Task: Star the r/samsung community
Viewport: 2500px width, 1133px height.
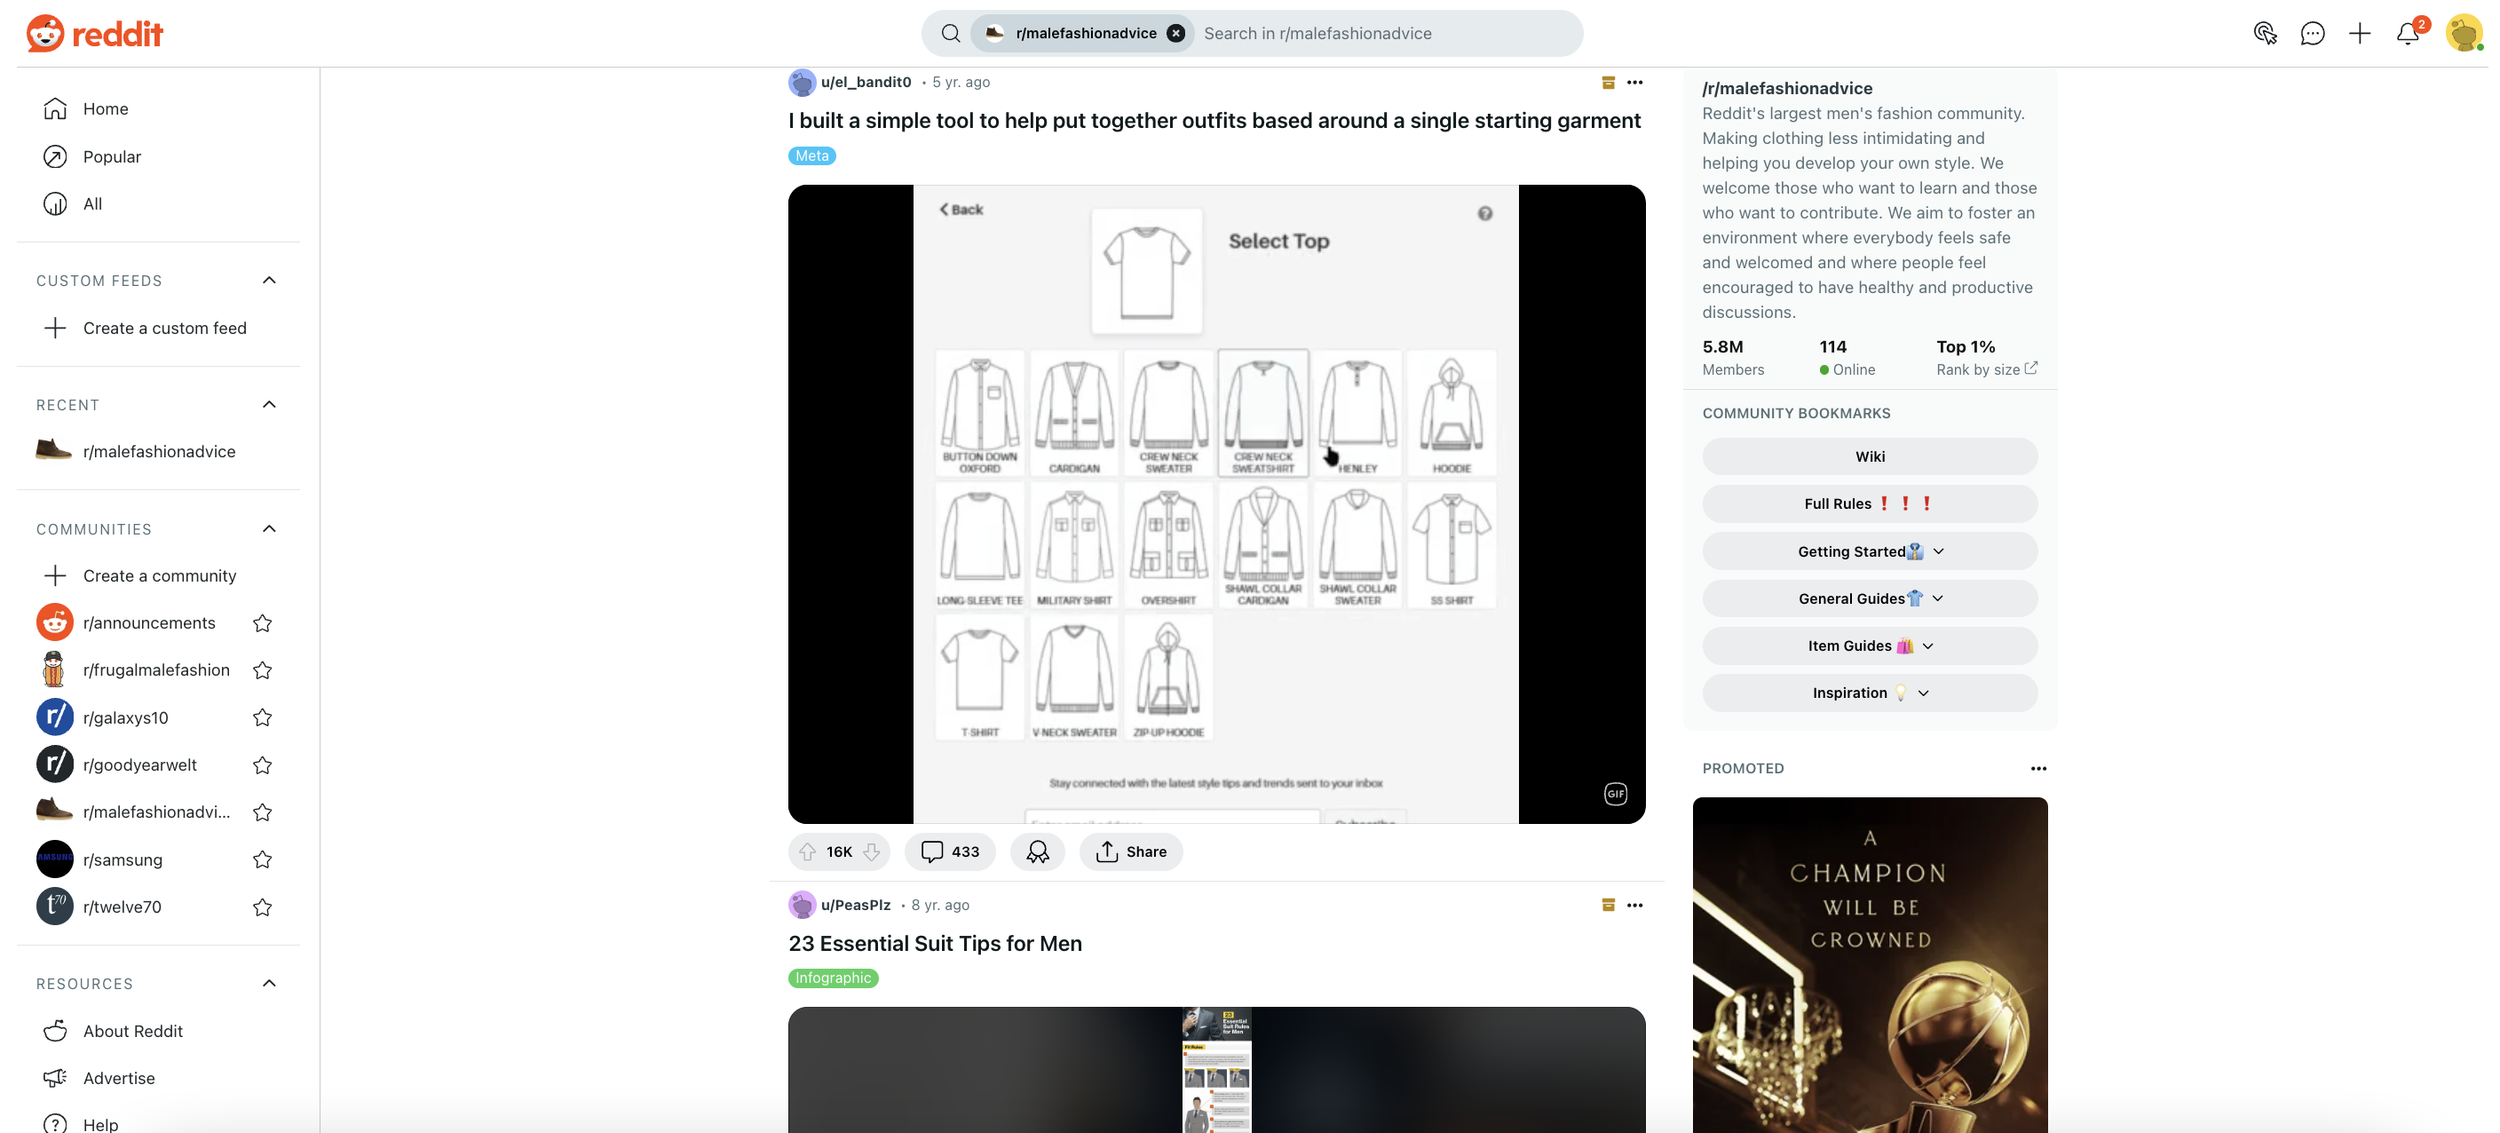Action: point(262,860)
